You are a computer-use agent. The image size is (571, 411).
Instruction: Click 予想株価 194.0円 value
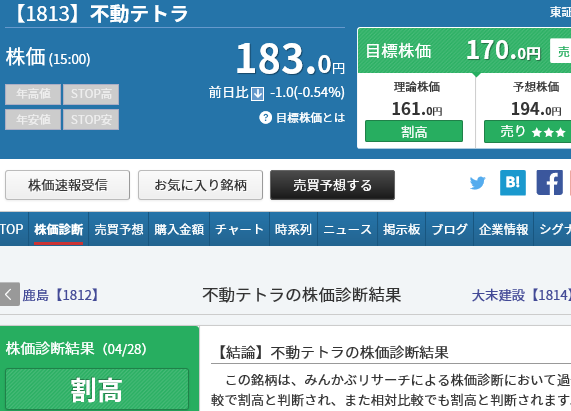click(536, 109)
